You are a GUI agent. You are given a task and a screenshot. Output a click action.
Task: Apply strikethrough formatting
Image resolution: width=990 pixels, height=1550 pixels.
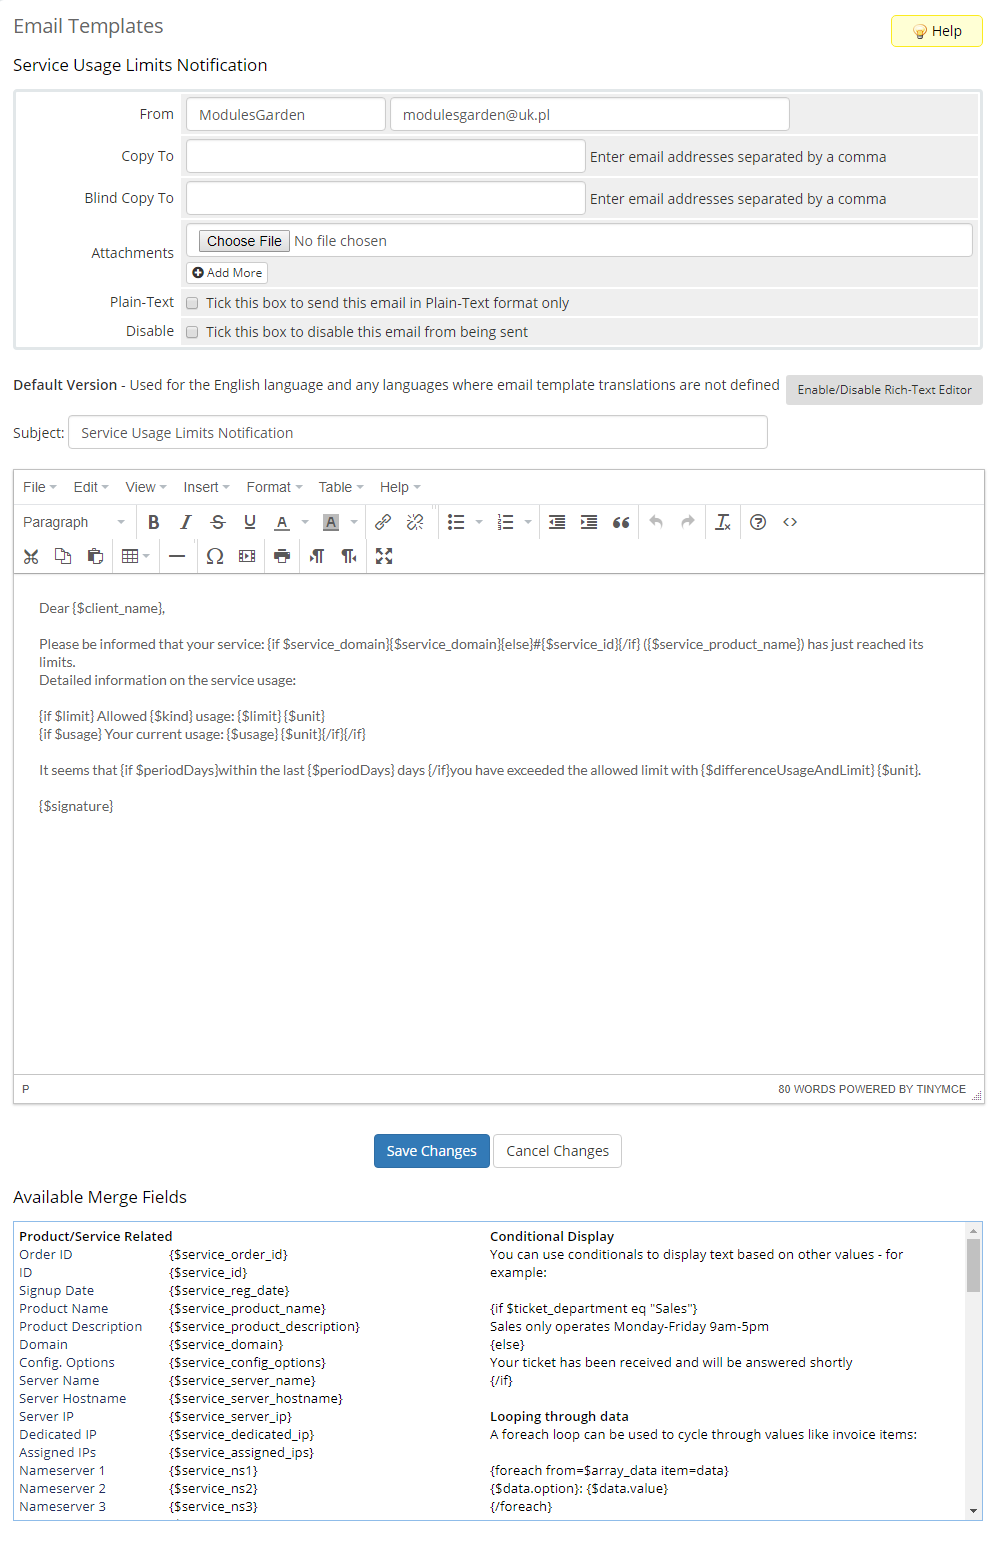point(218,522)
